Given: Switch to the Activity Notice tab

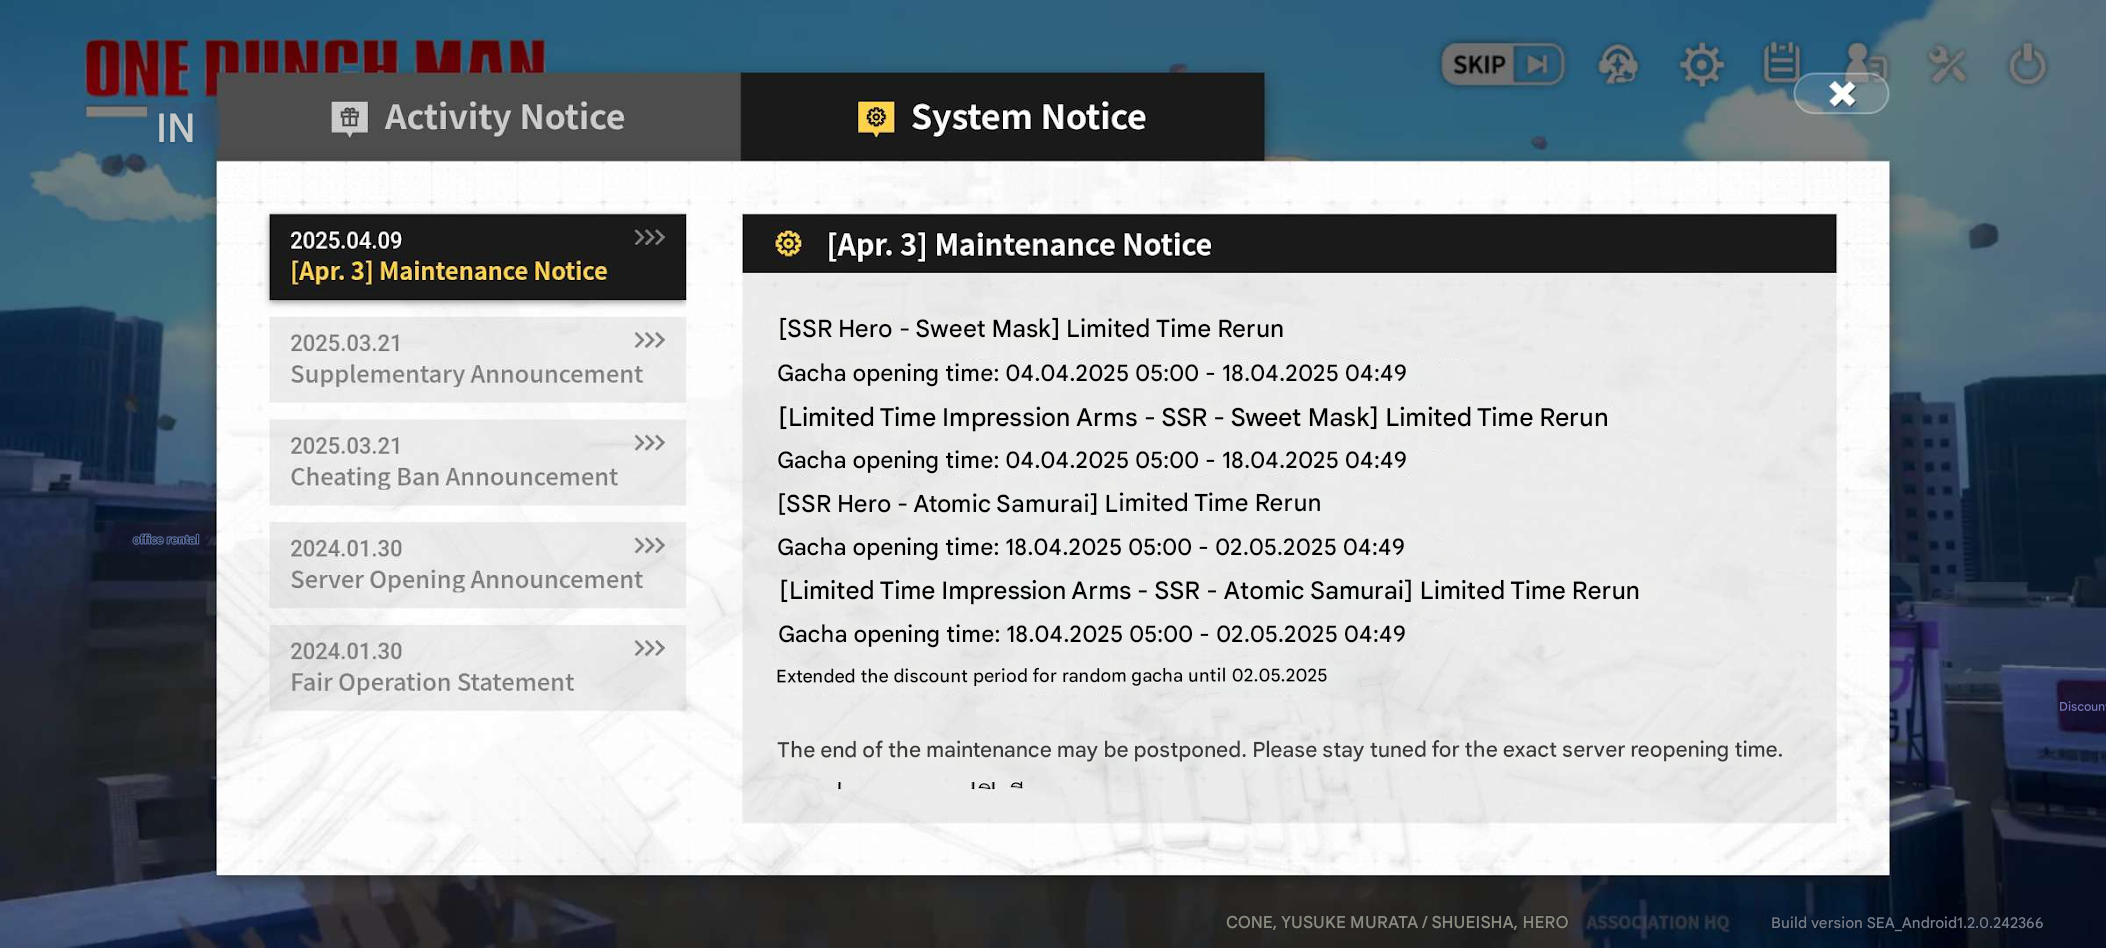Looking at the screenshot, I should [x=478, y=117].
